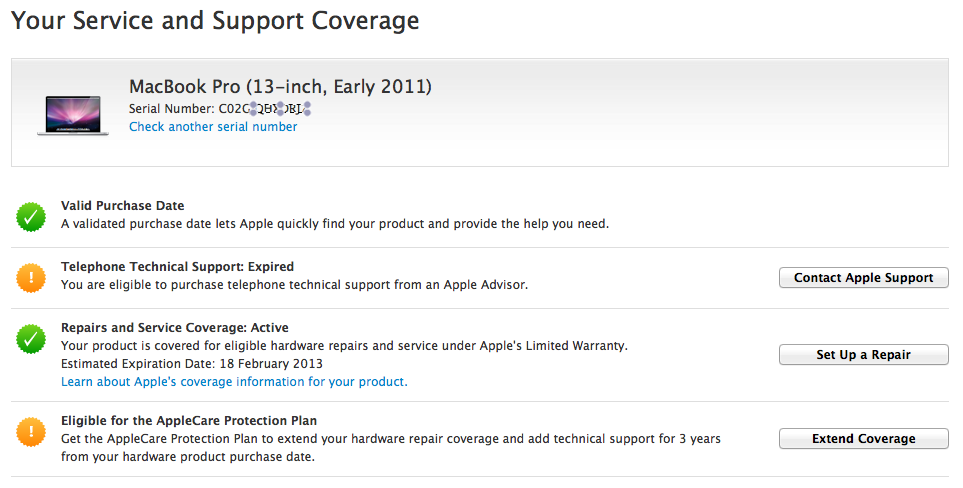The width and height of the screenshot is (963, 488).
Task: Click the telephone support eligibility description sentence
Action: coord(294,285)
